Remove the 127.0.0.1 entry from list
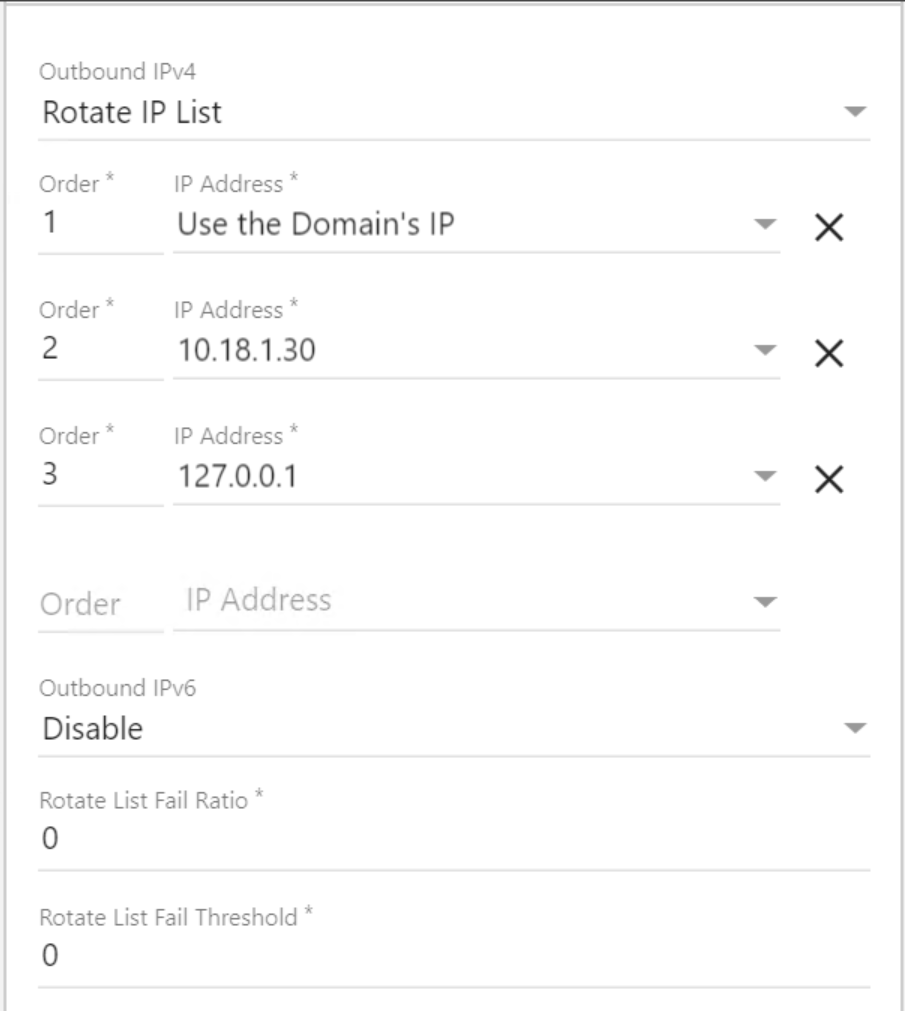Image resolution: width=905 pixels, height=1011 pixels. (x=829, y=480)
